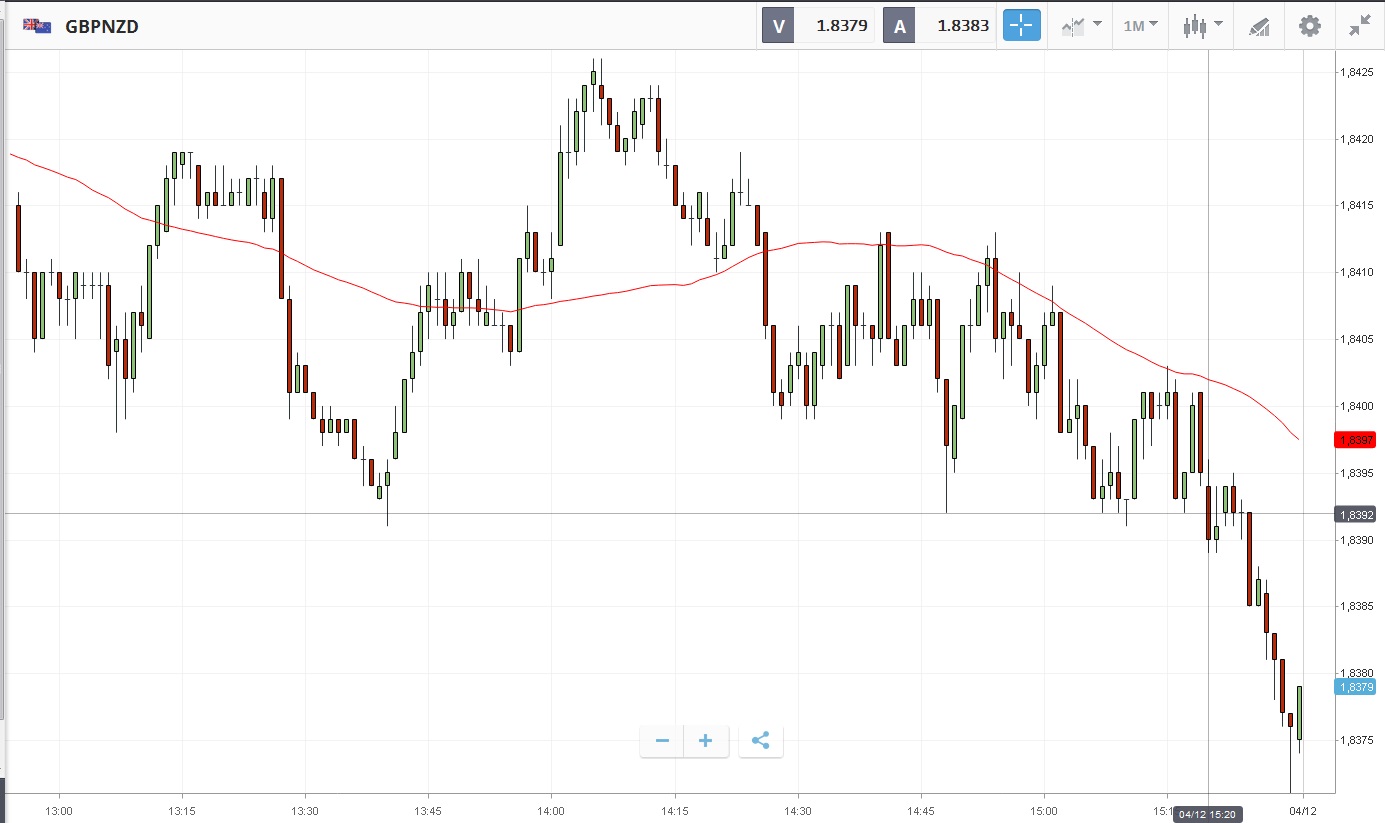1385x823 pixels.
Task: Click the share chart icon
Action: coord(760,741)
